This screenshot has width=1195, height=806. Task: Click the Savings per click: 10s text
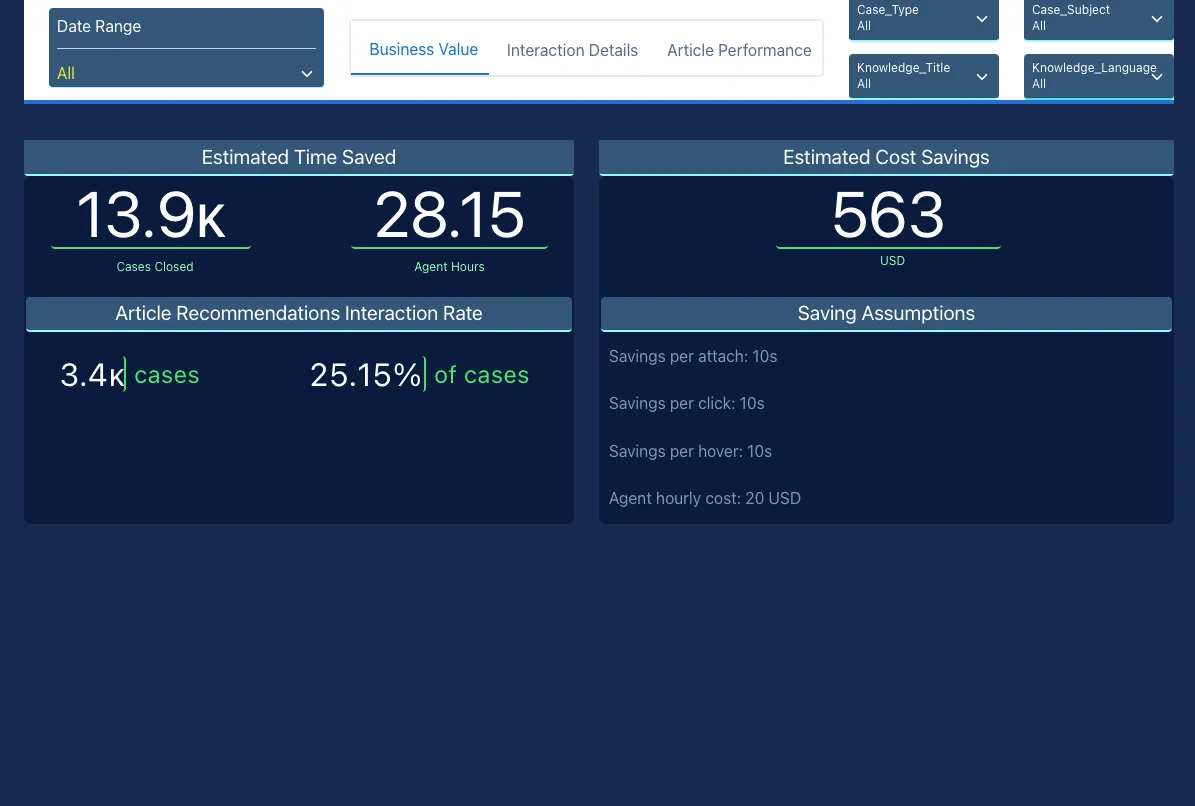pos(687,404)
